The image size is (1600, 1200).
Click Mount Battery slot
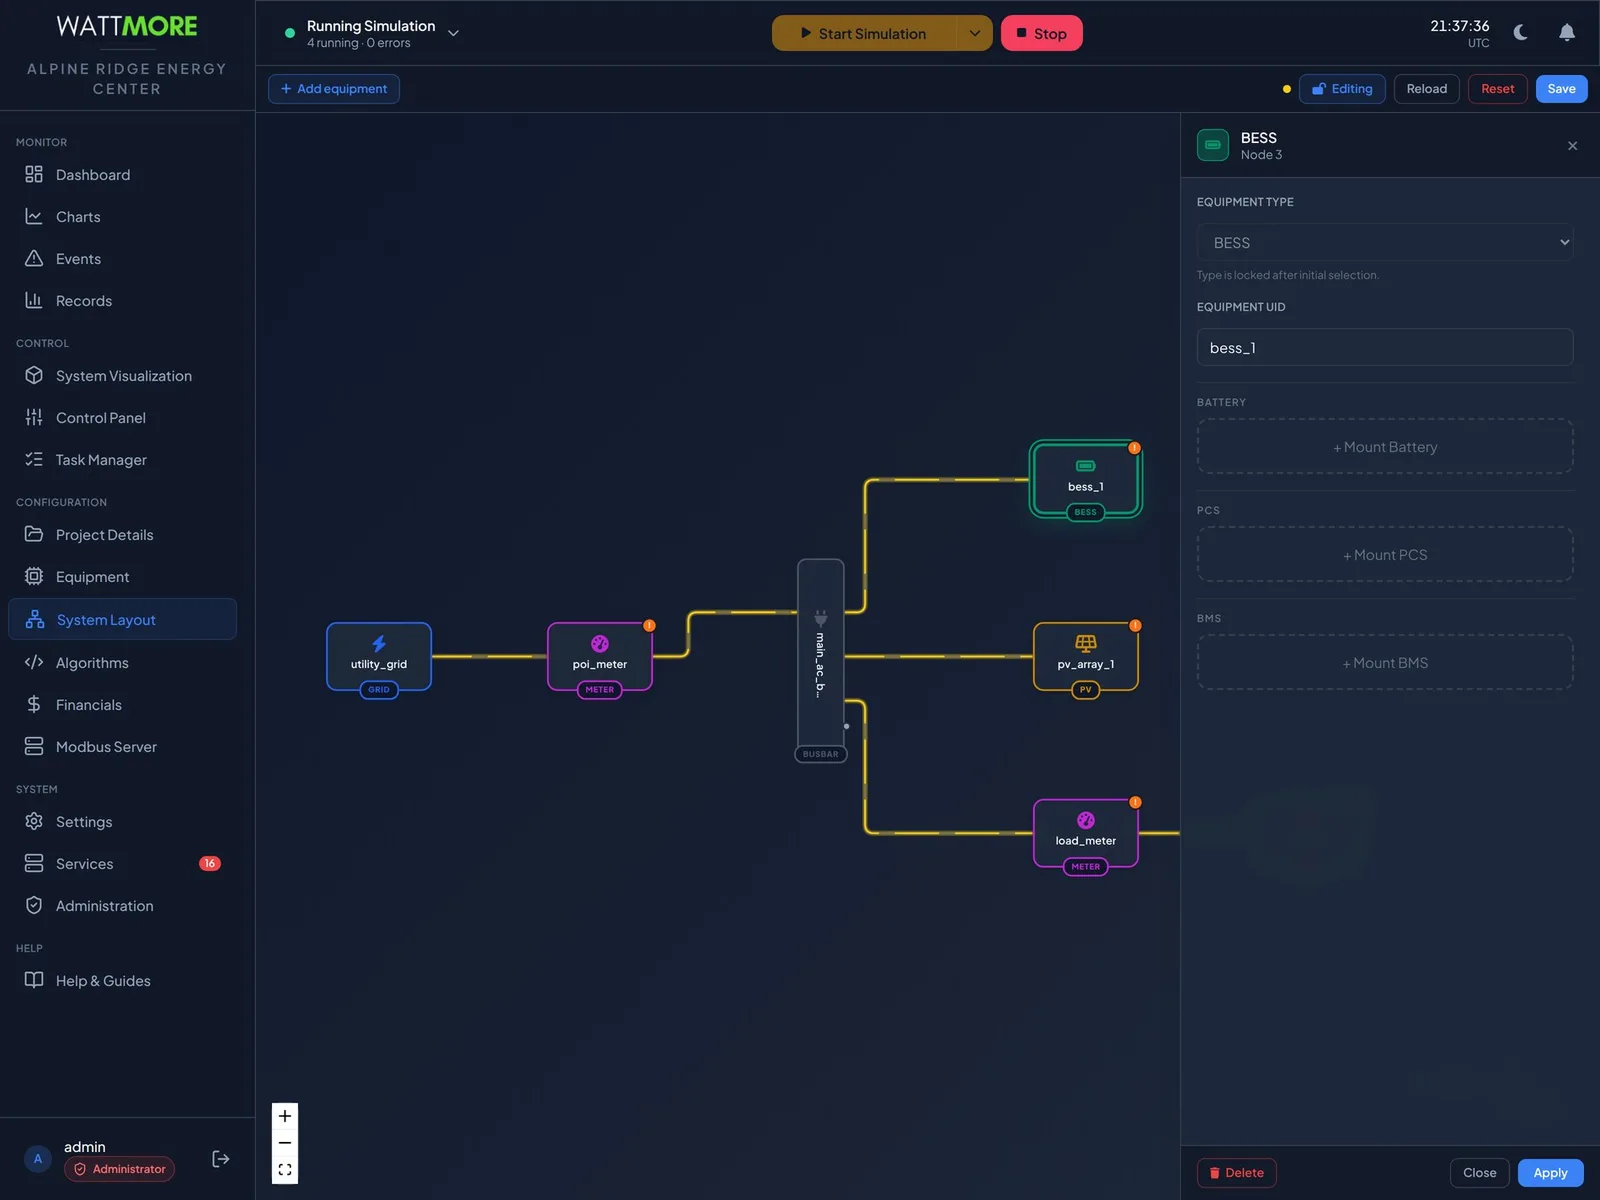point(1385,447)
